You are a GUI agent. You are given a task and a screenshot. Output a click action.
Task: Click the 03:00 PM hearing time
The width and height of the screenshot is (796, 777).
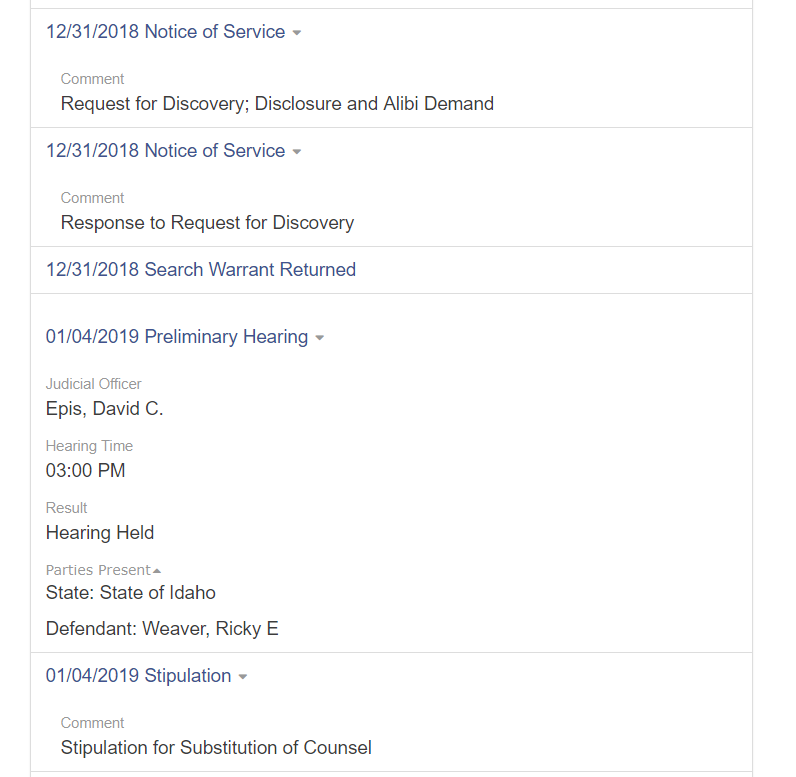pos(85,470)
